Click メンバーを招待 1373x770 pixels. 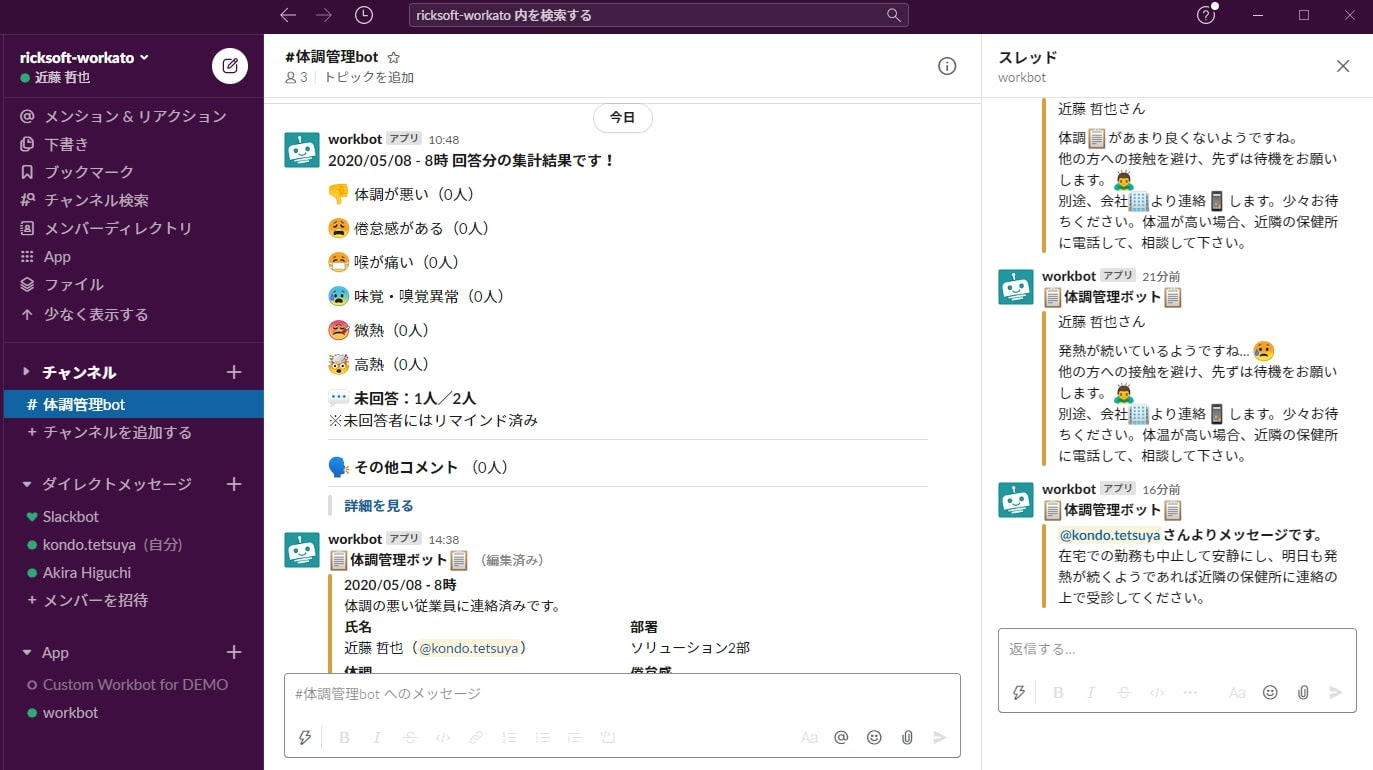coord(132,600)
